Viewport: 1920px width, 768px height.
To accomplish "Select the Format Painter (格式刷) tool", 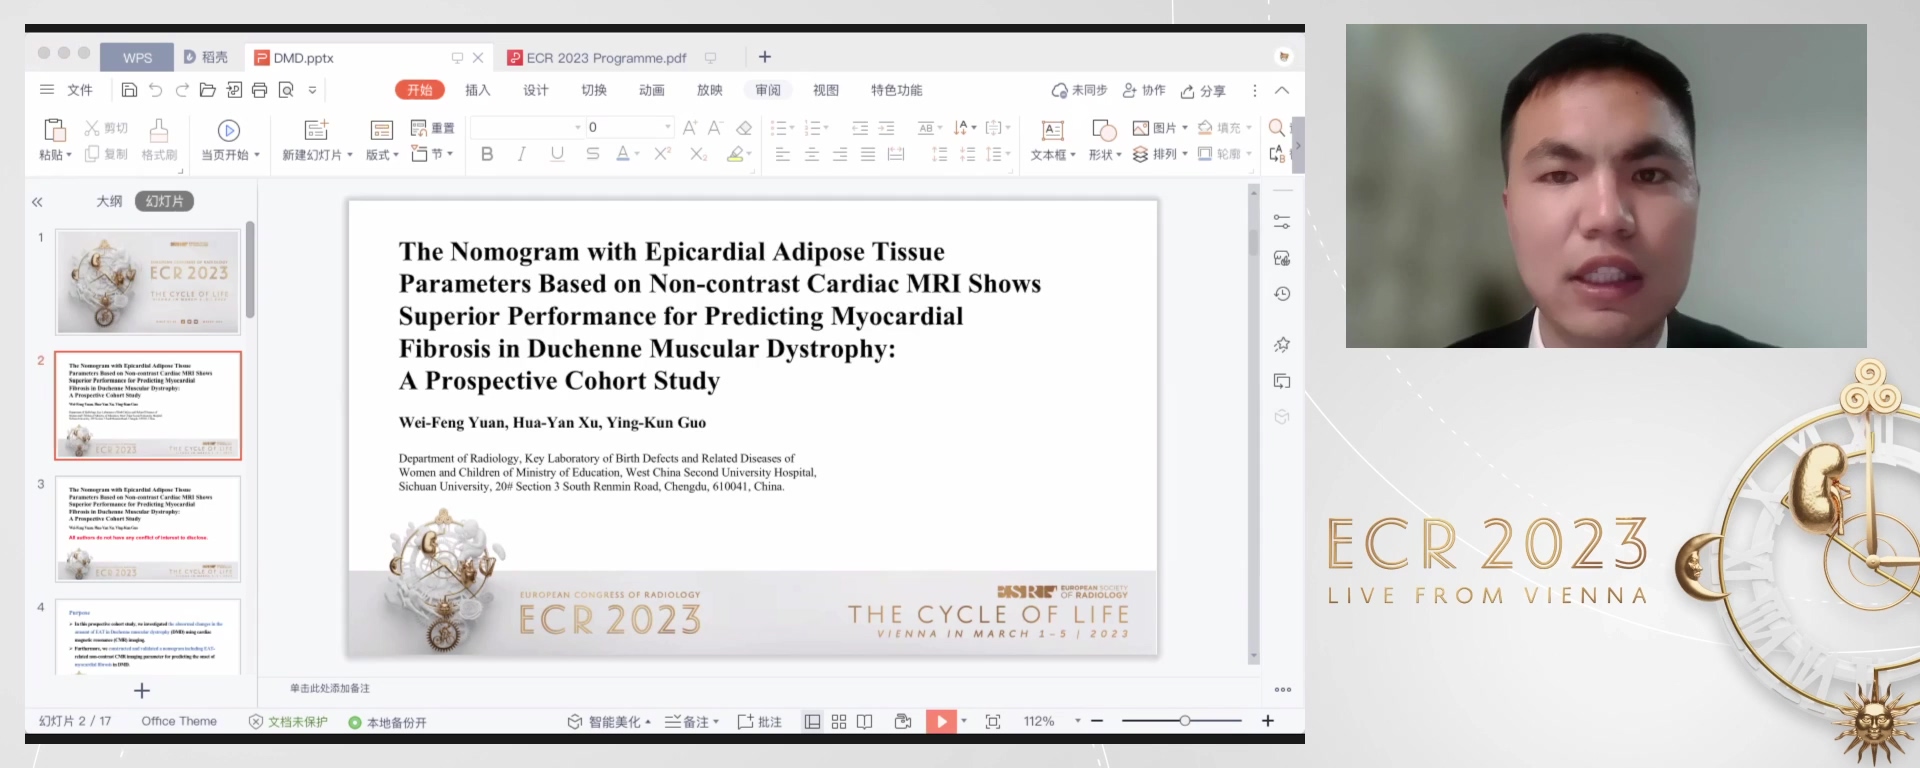I will 159,130.
